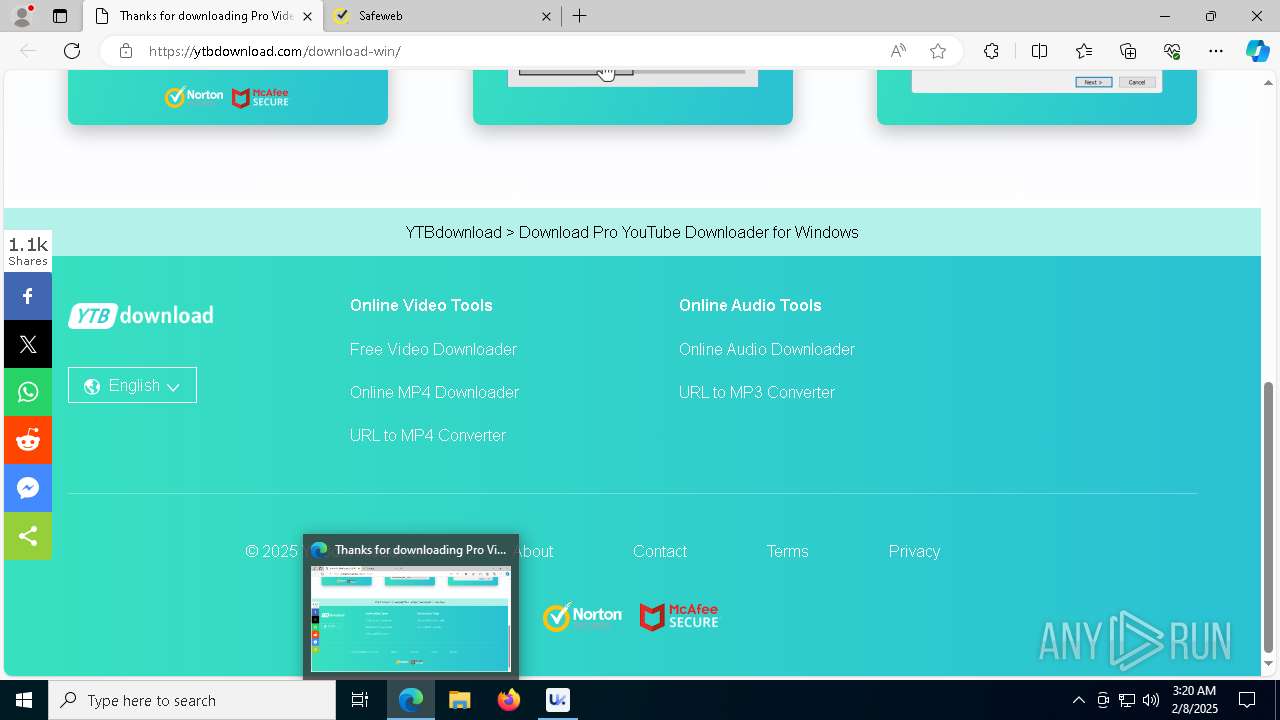1280x720 pixels.
Task: Click the YTB download footer logo
Action: (x=141, y=315)
